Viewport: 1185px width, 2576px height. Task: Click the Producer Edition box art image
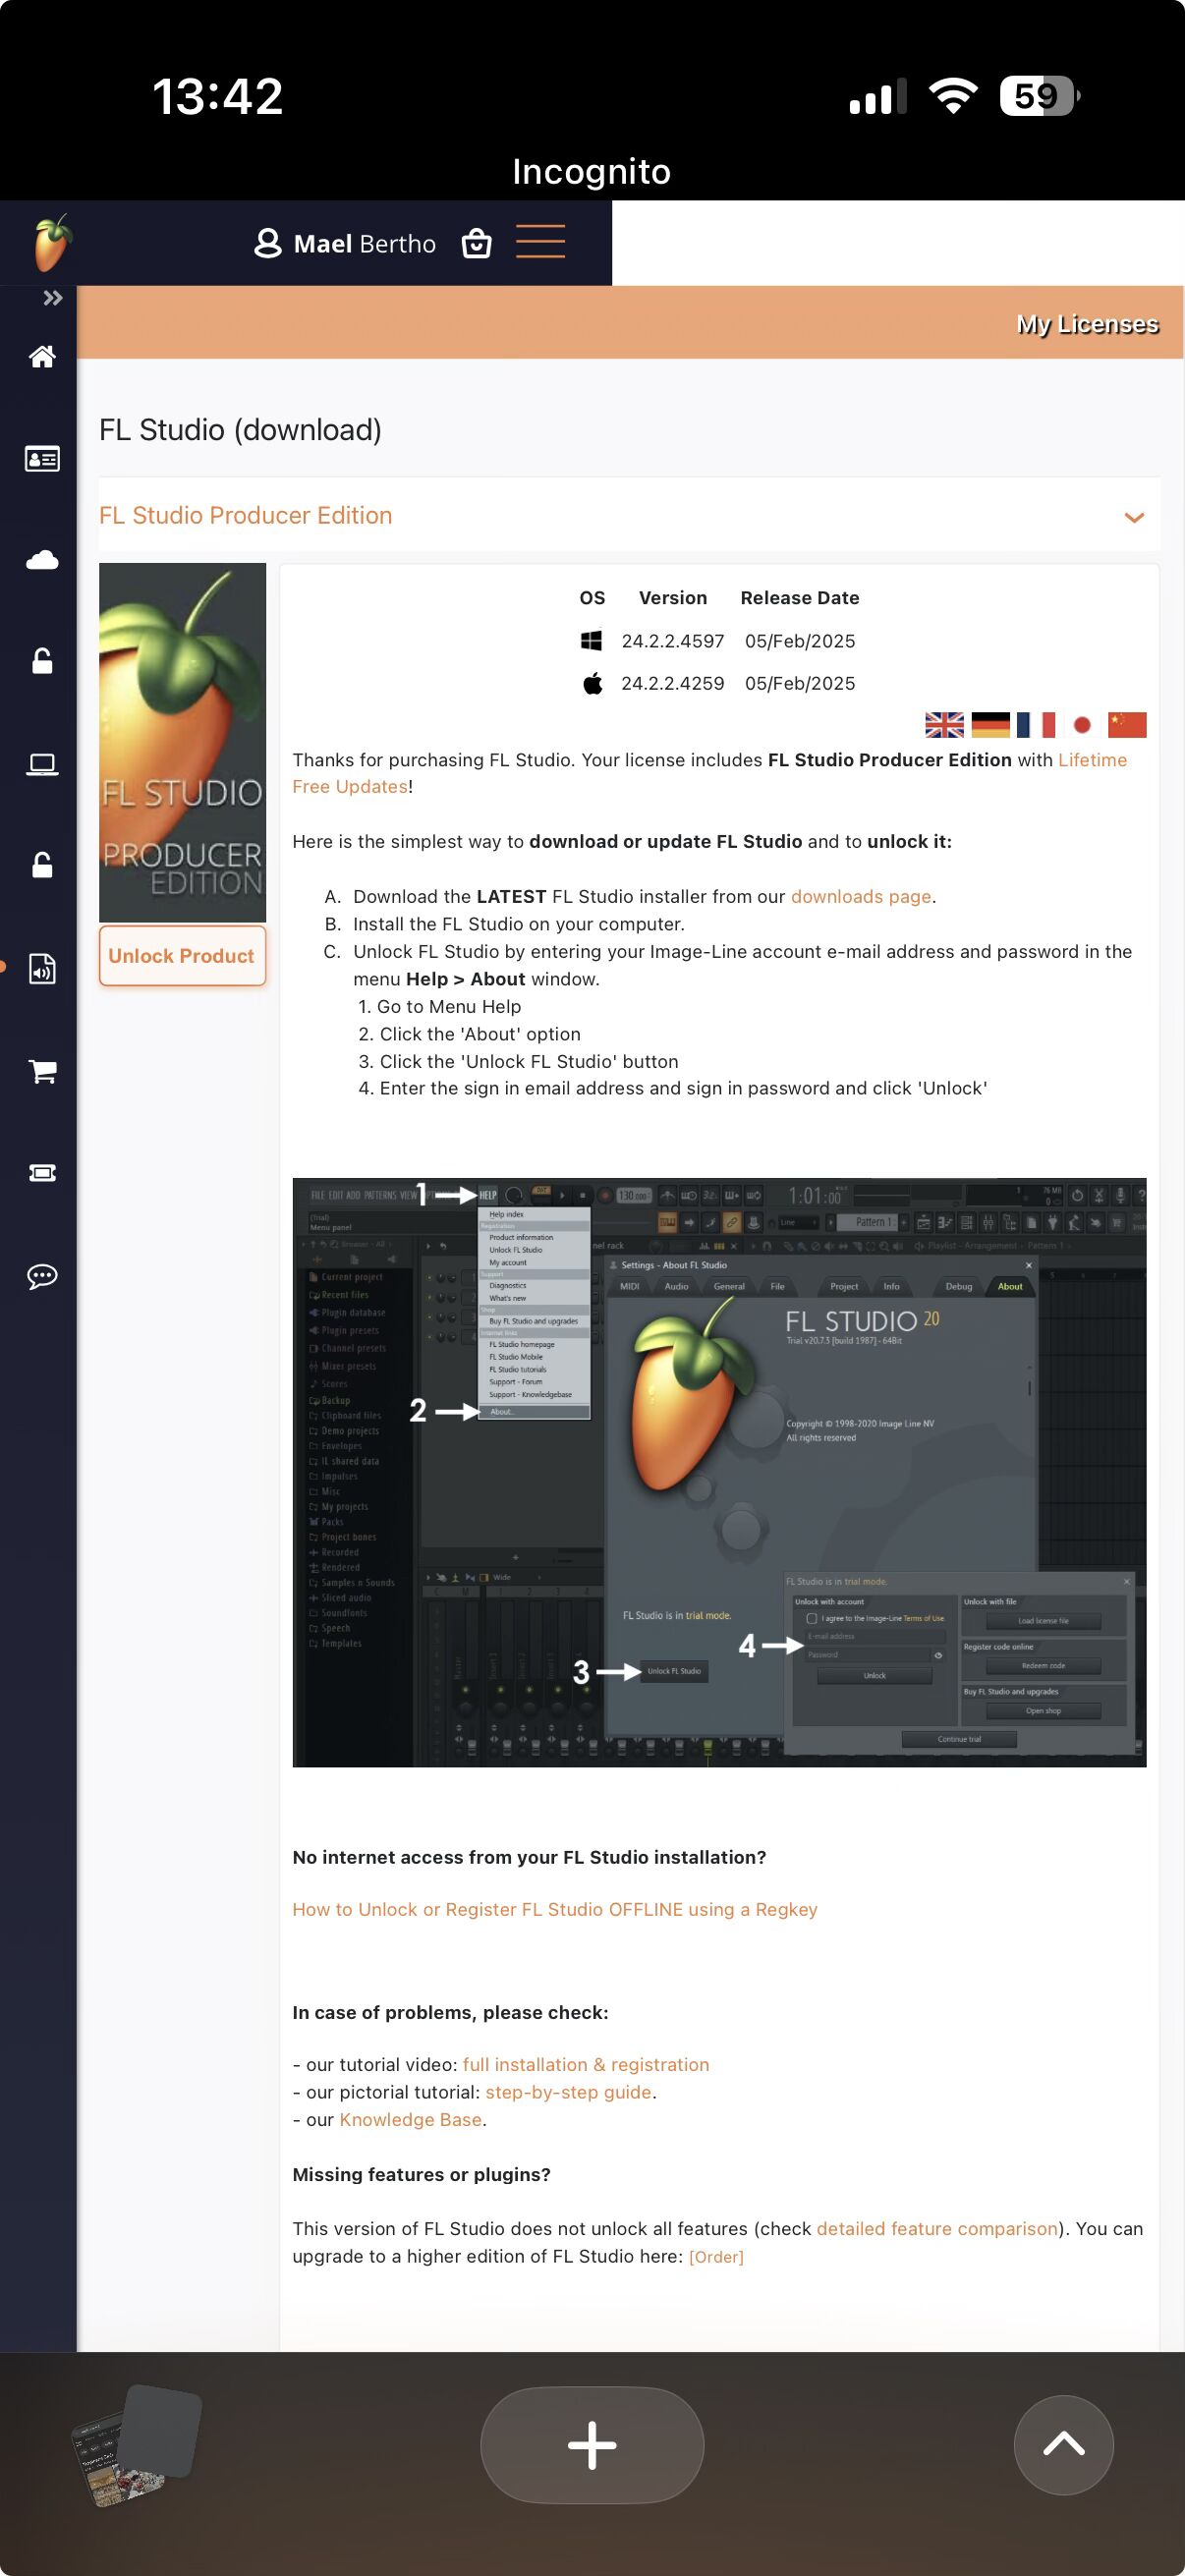[x=182, y=742]
